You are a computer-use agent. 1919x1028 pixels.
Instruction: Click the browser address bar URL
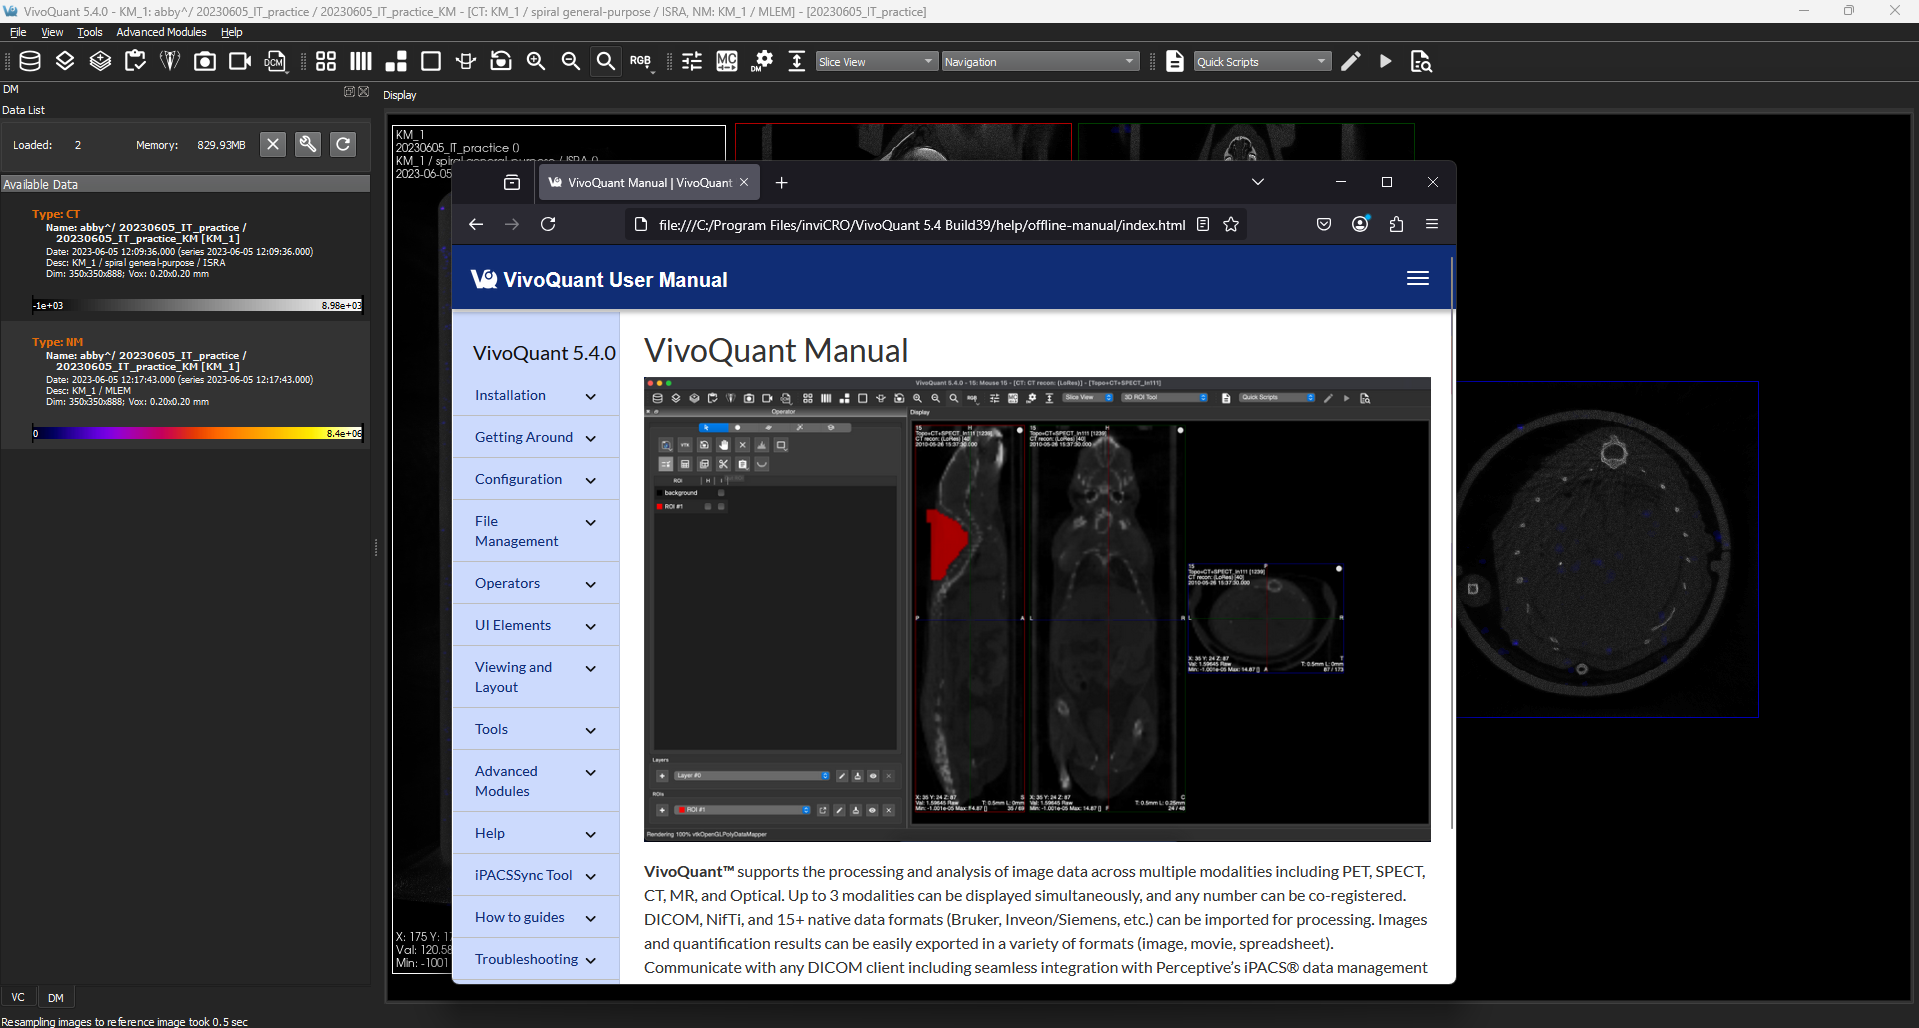pos(922,225)
